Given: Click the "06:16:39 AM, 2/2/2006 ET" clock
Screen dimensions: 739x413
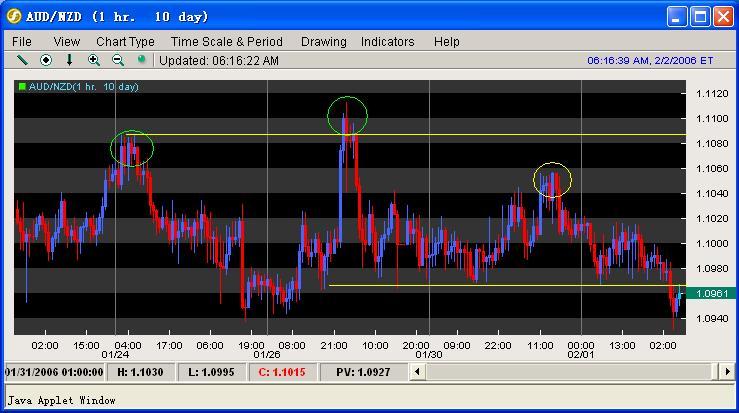Looking at the screenshot, I should [x=650, y=60].
